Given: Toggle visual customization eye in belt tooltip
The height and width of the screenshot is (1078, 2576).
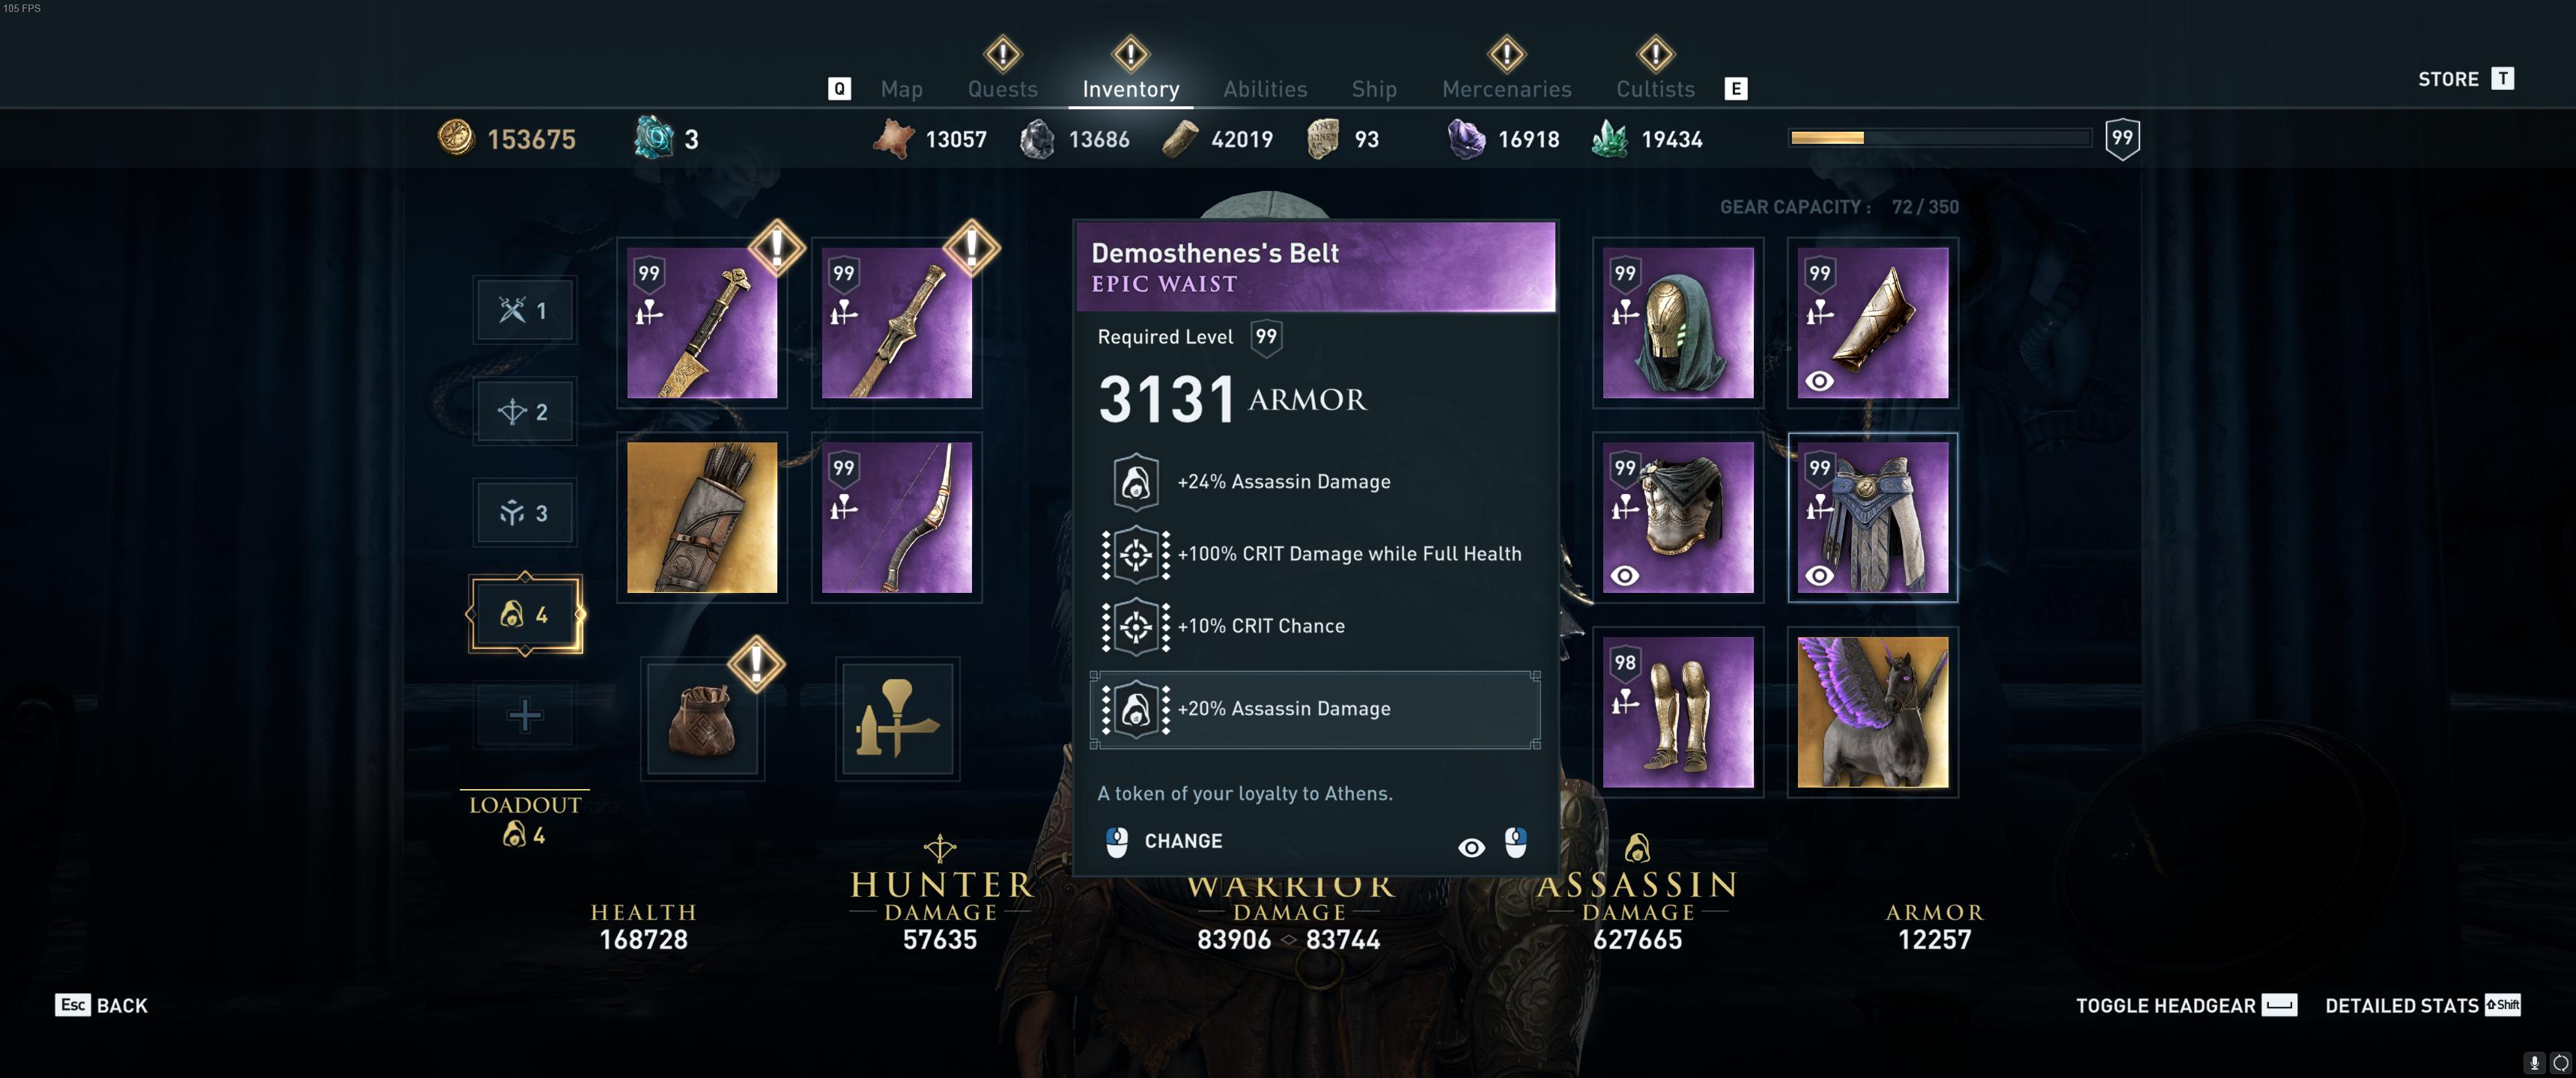Looking at the screenshot, I should pyautogui.click(x=1471, y=847).
